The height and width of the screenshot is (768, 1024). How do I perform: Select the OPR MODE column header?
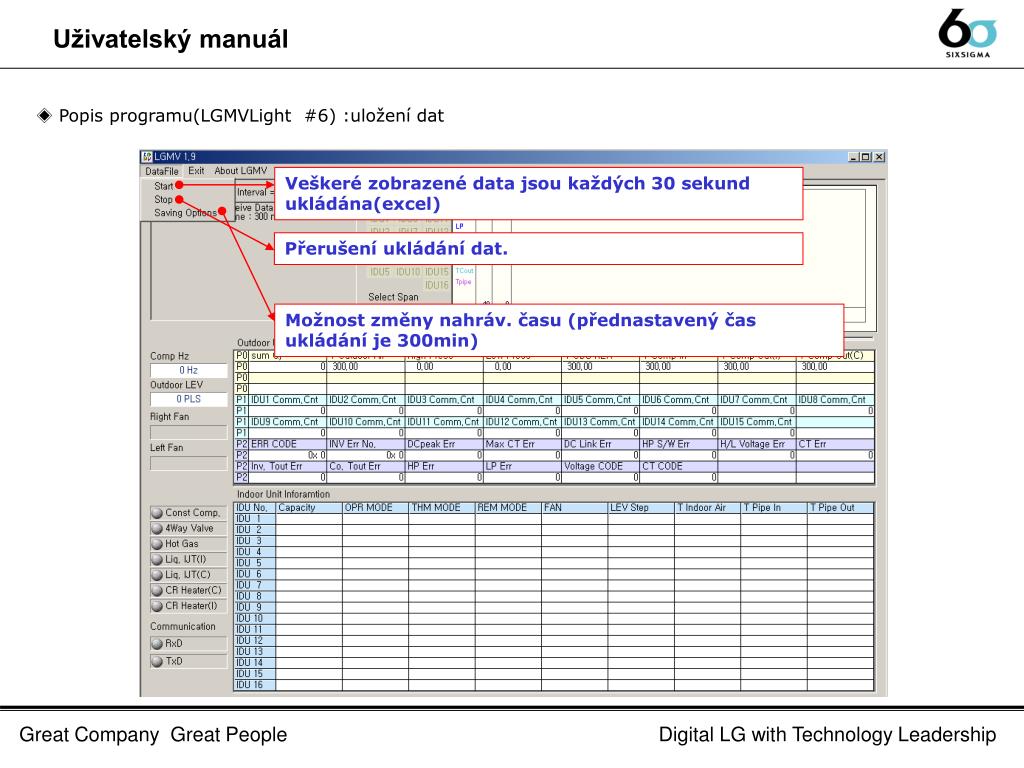[376, 507]
